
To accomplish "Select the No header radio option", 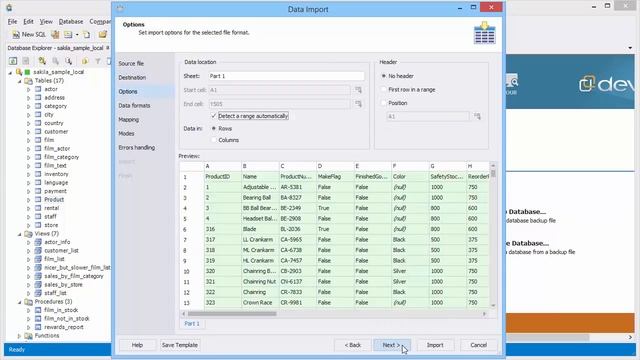I will coord(384,76).
